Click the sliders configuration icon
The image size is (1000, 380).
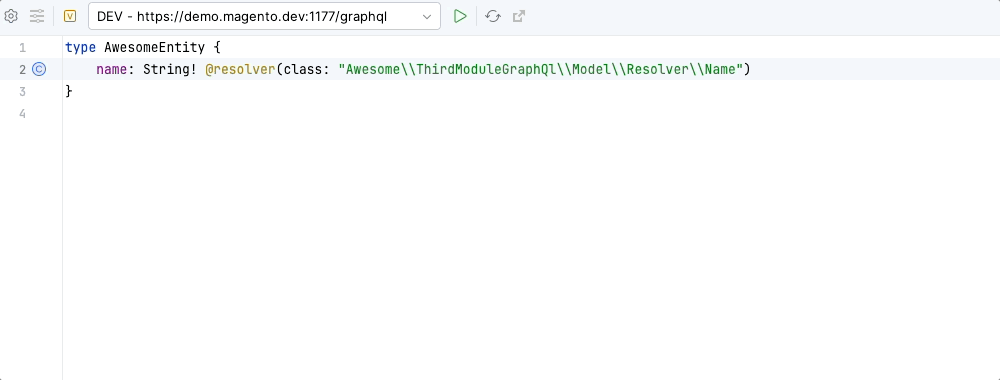tap(37, 17)
